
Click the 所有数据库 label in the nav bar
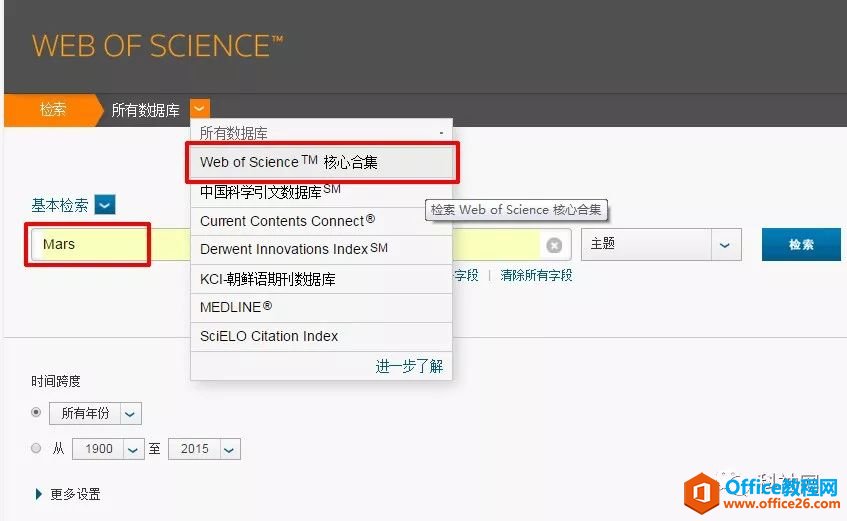(145, 110)
